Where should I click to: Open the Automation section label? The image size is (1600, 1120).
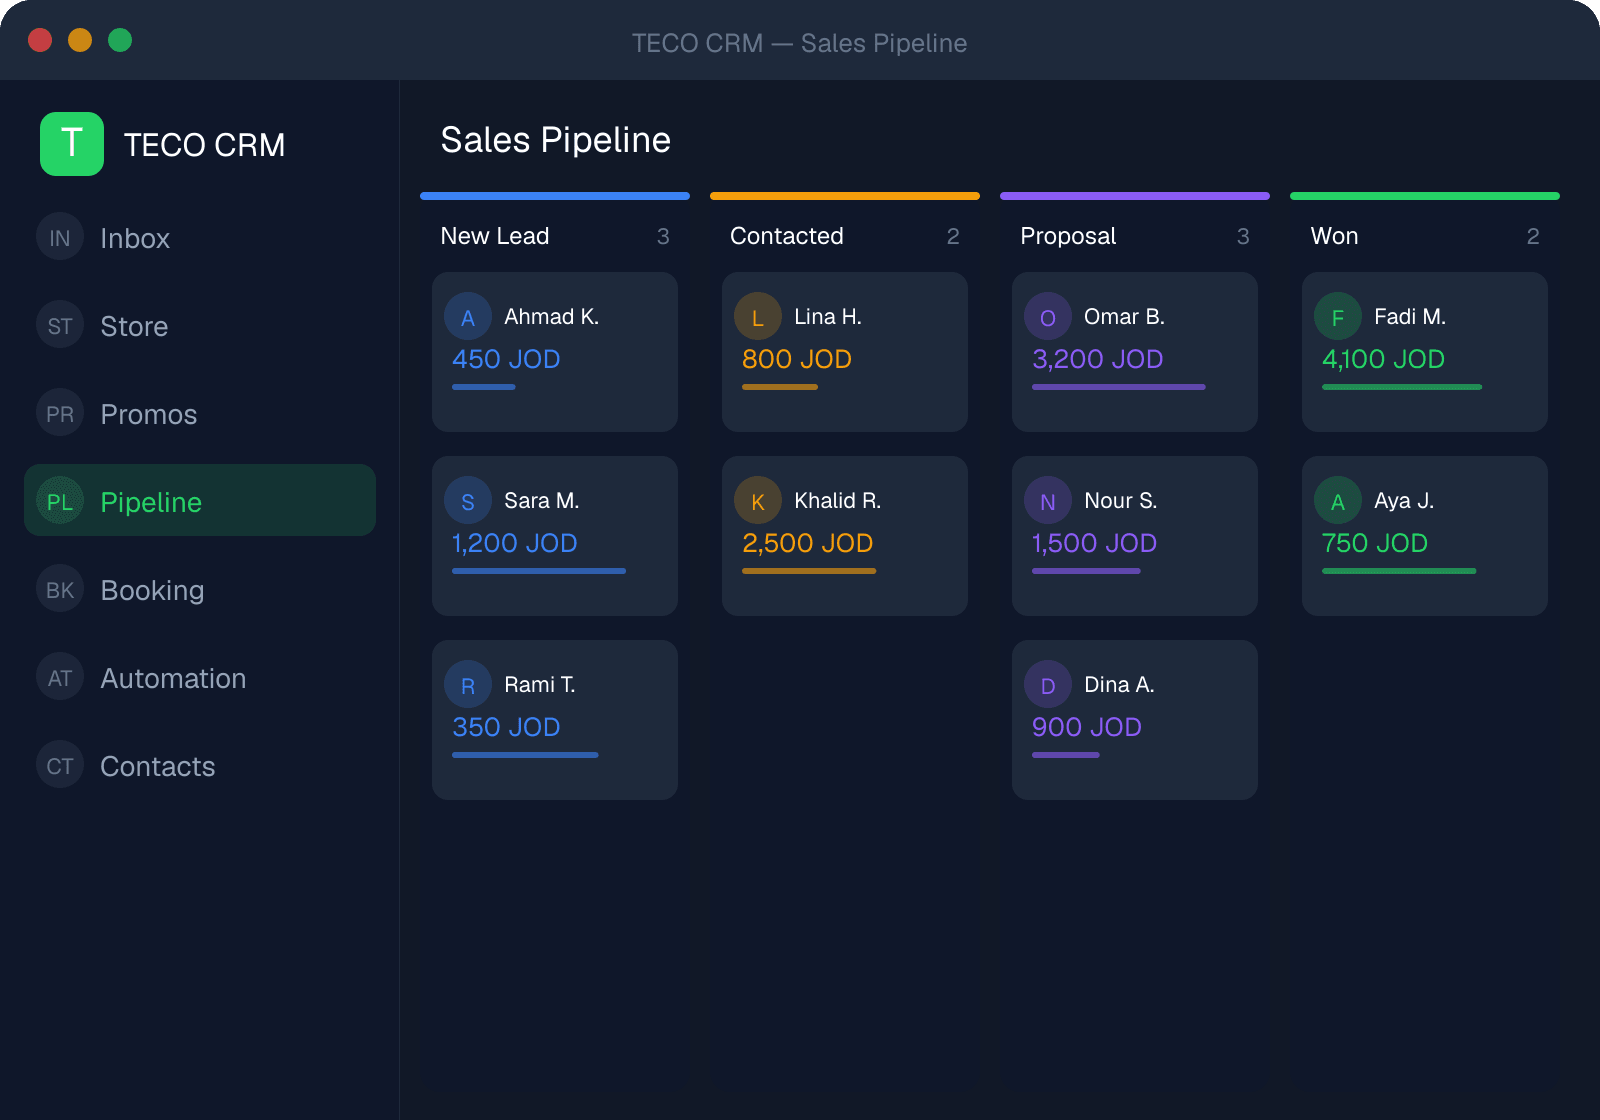click(173, 678)
